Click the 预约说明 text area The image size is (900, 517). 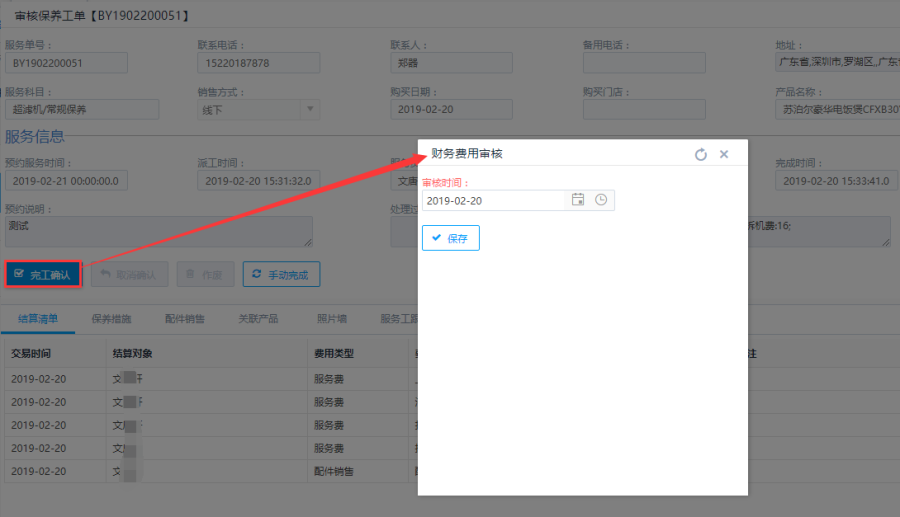(158, 231)
